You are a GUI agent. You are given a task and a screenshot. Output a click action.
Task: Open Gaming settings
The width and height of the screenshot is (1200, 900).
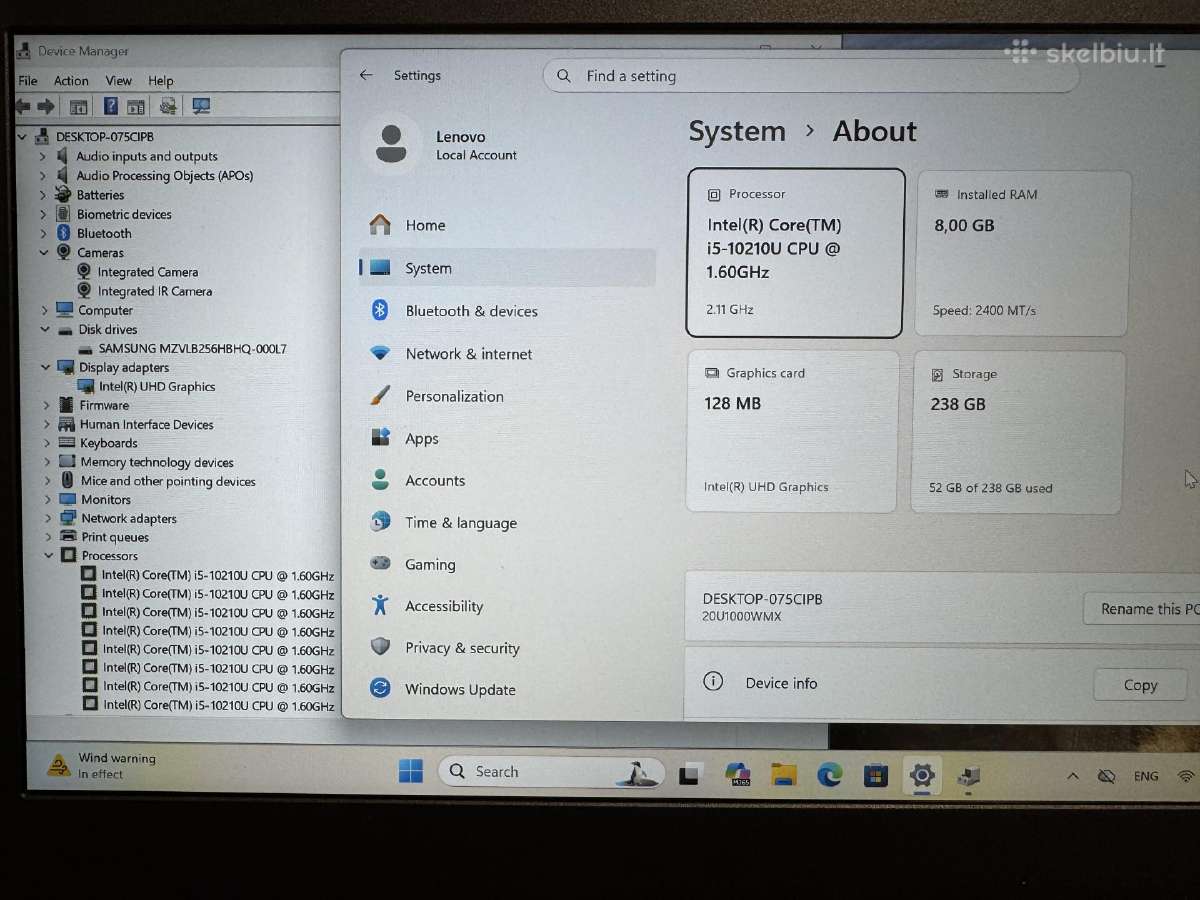(x=507, y=564)
